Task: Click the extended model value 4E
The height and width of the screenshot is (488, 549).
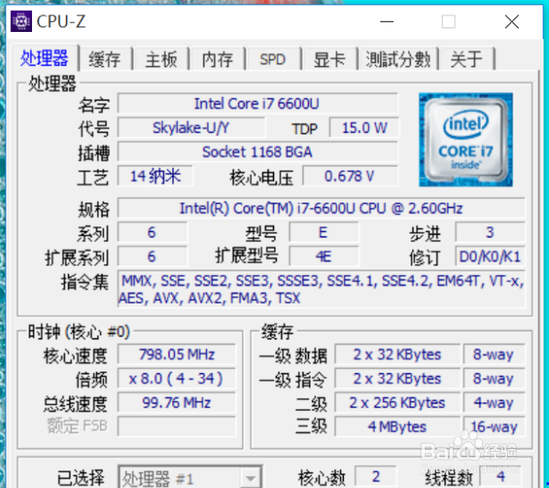Action: [324, 257]
